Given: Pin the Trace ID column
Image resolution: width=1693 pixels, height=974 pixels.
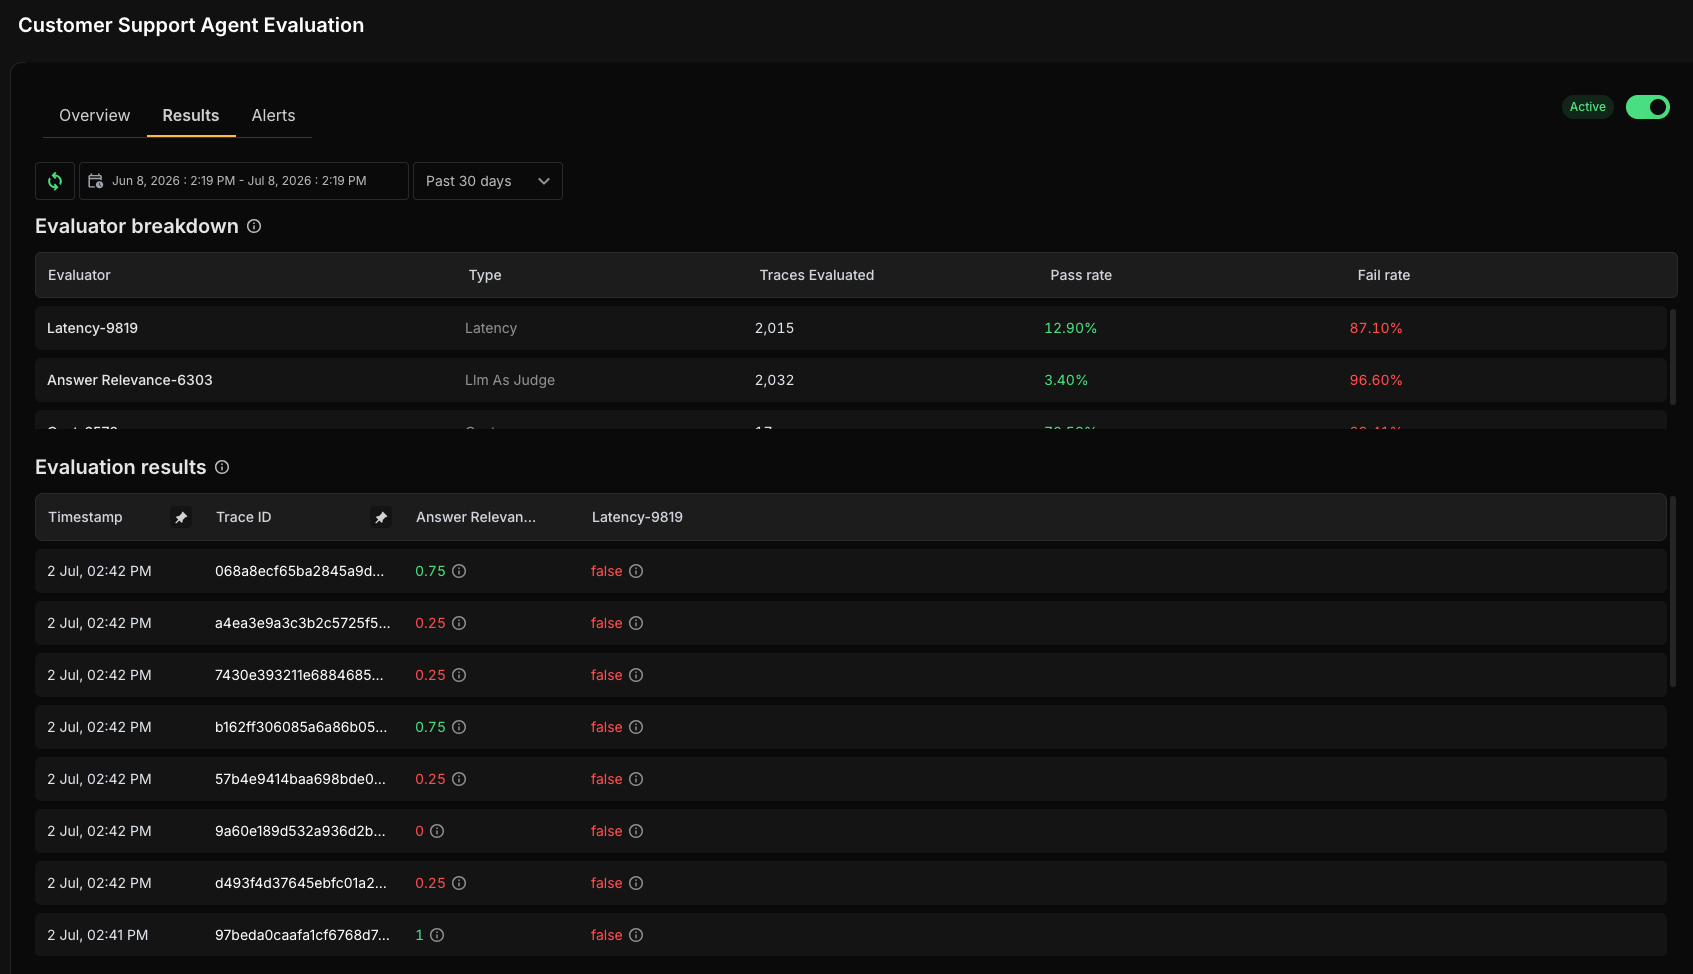Looking at the screenshot, I should (381, 517).
